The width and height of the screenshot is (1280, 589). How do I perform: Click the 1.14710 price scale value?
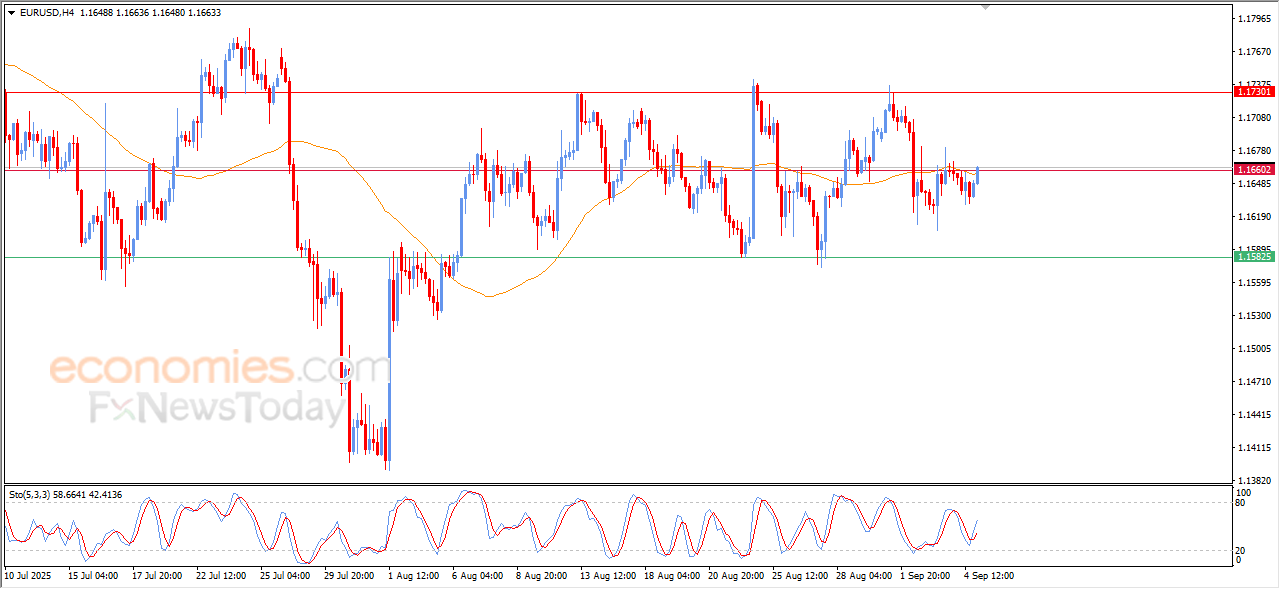1253,382
